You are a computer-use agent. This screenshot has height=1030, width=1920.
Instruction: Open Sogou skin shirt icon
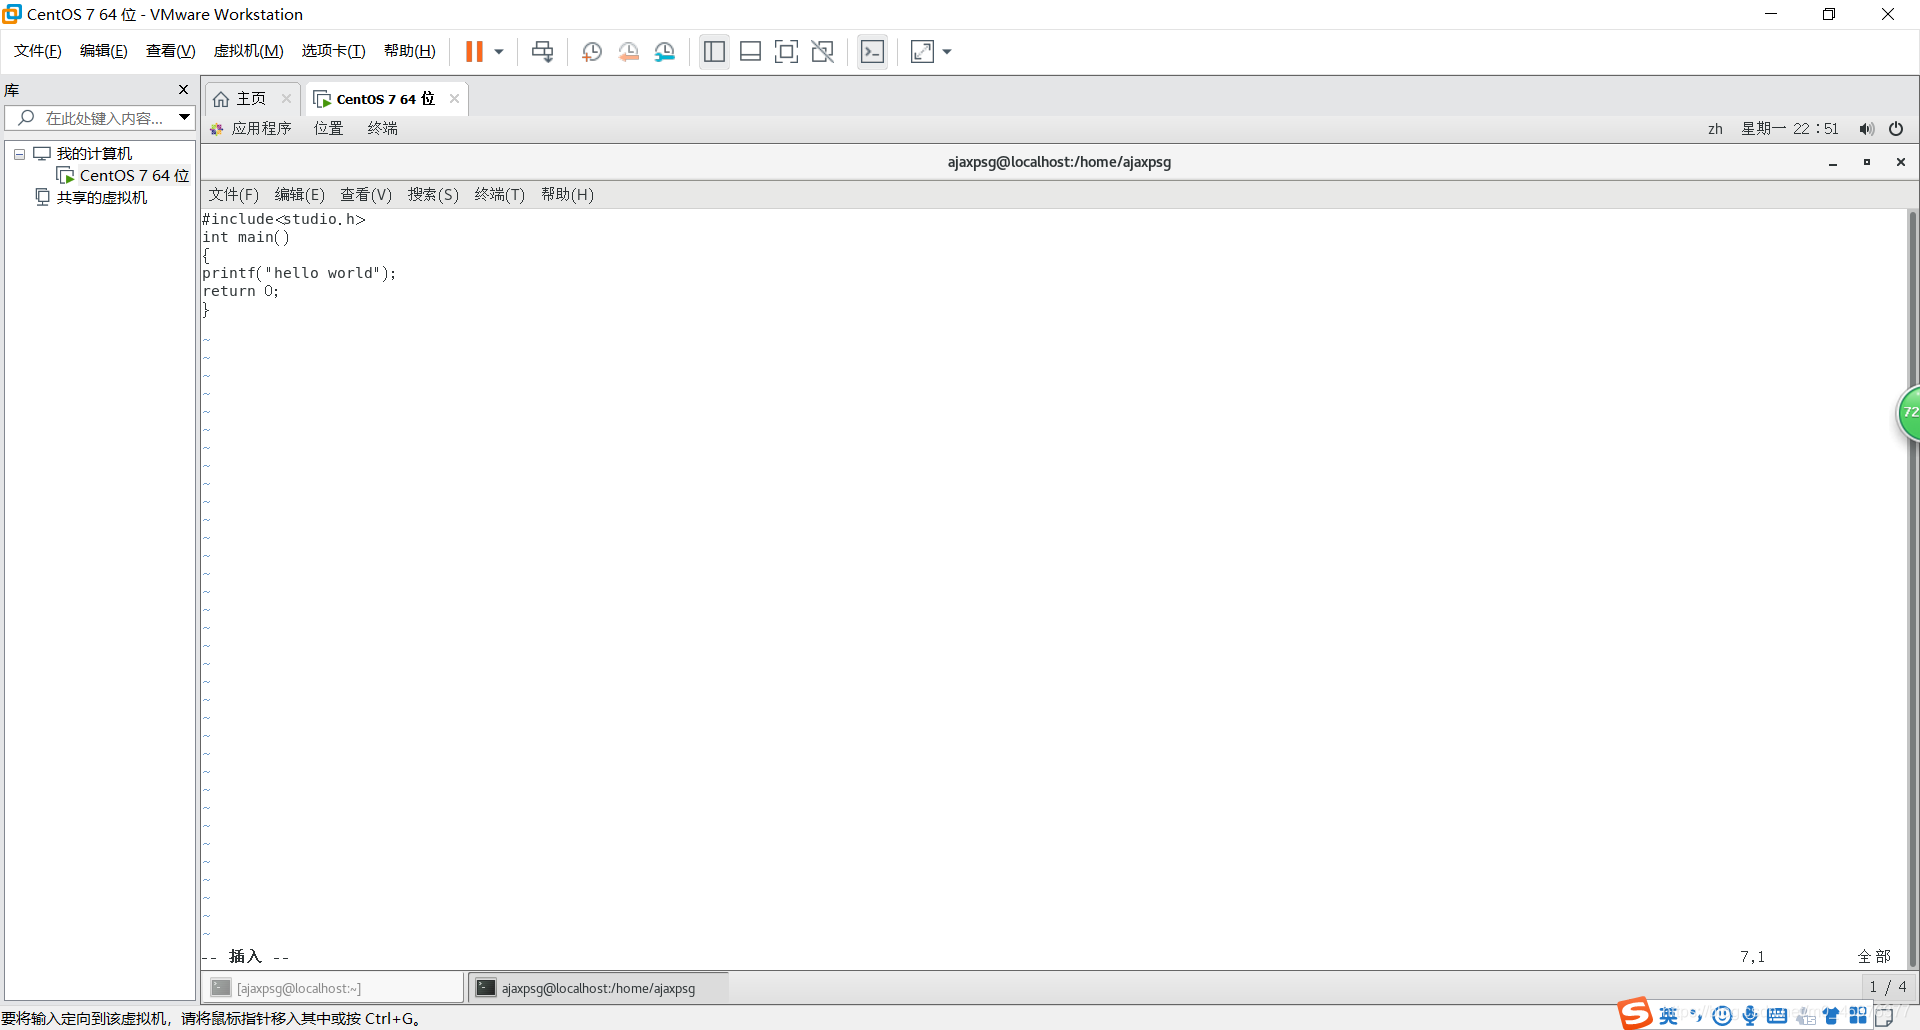click(1831, 1016)
